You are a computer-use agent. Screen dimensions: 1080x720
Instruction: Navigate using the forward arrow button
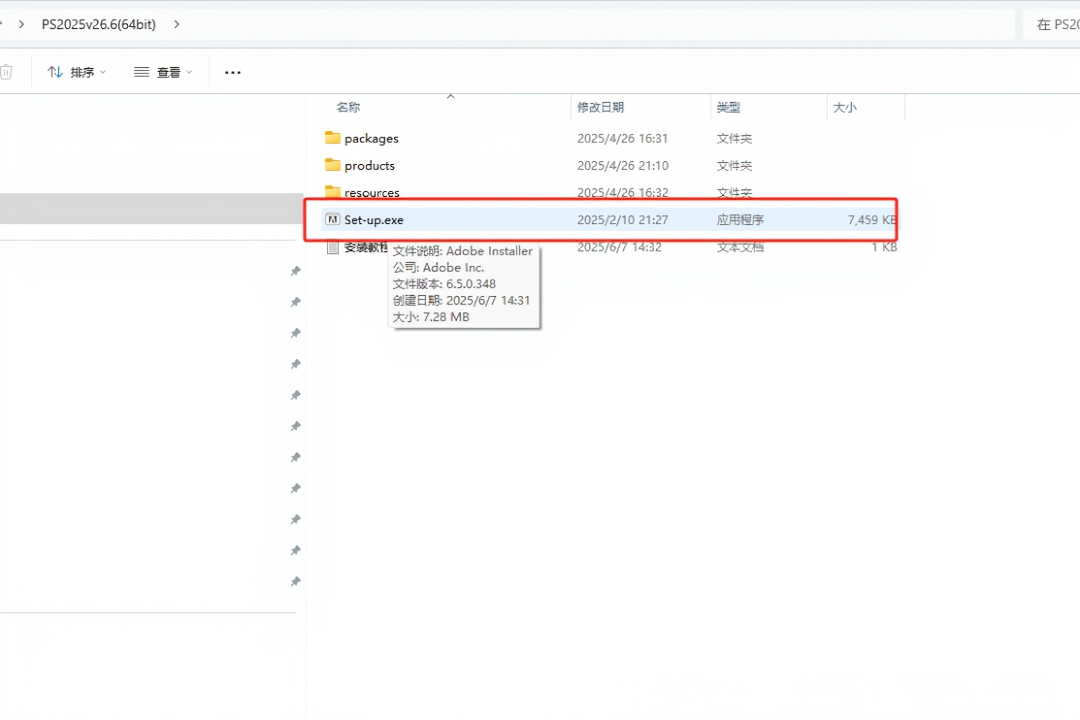click(3, 23)
